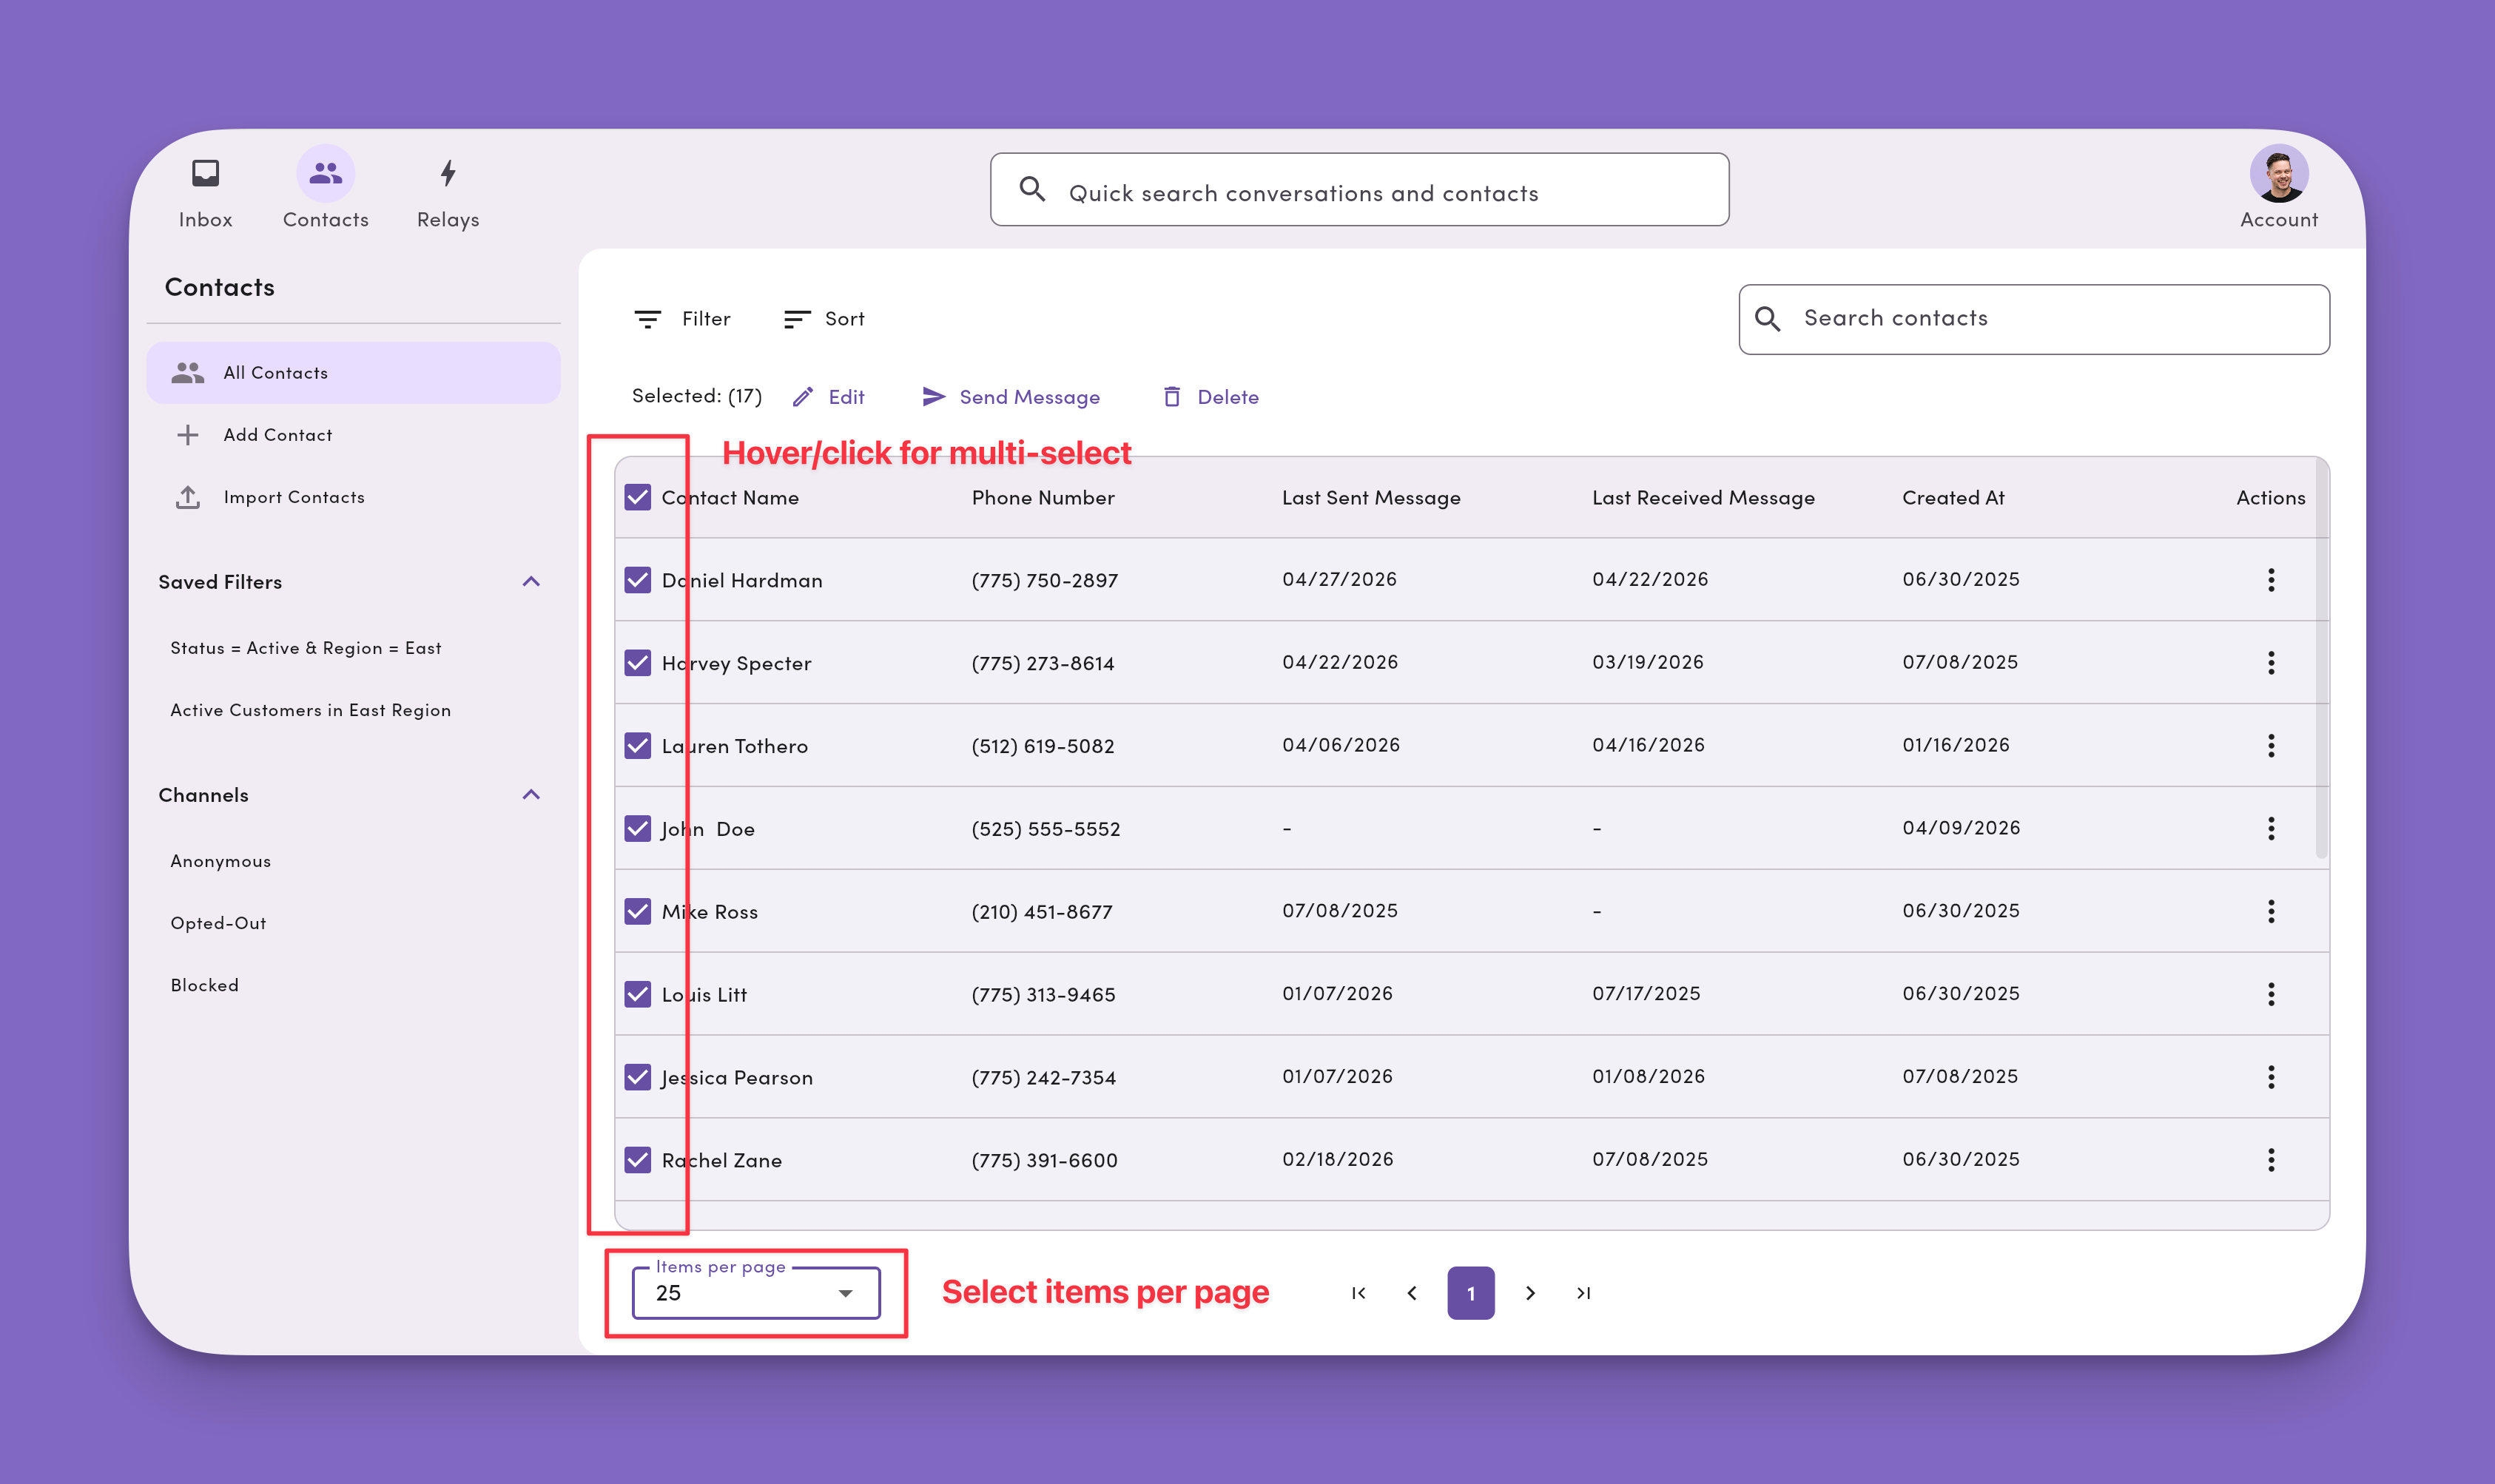
Task: Open actions menu for Lauren Tothero
Action: pyautogui.click(x=2271, y=746)
